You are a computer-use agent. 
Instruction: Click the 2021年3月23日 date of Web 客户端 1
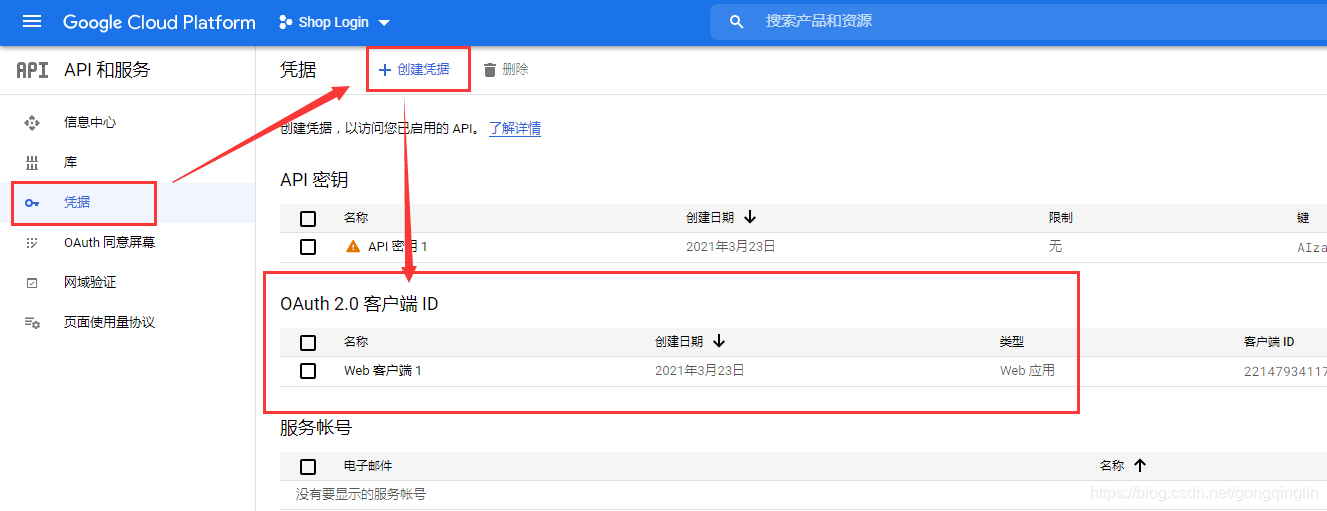coord(700,371)
